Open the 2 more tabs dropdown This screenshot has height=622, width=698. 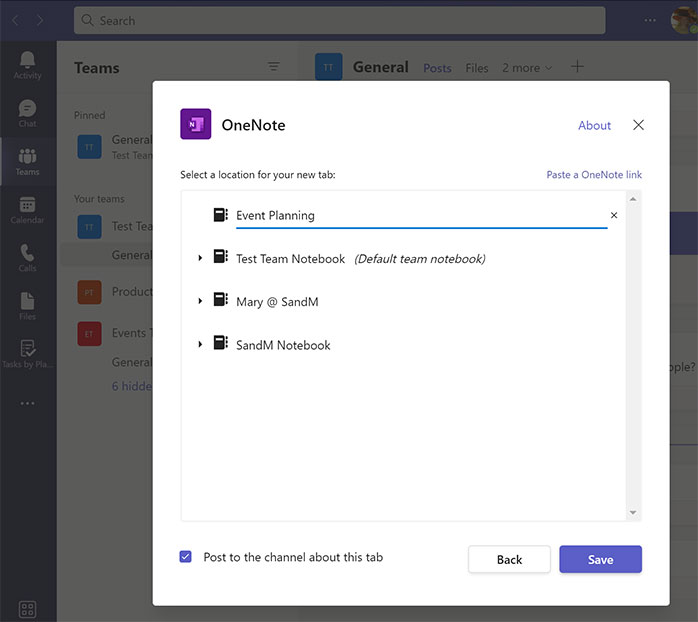(526, 68)
